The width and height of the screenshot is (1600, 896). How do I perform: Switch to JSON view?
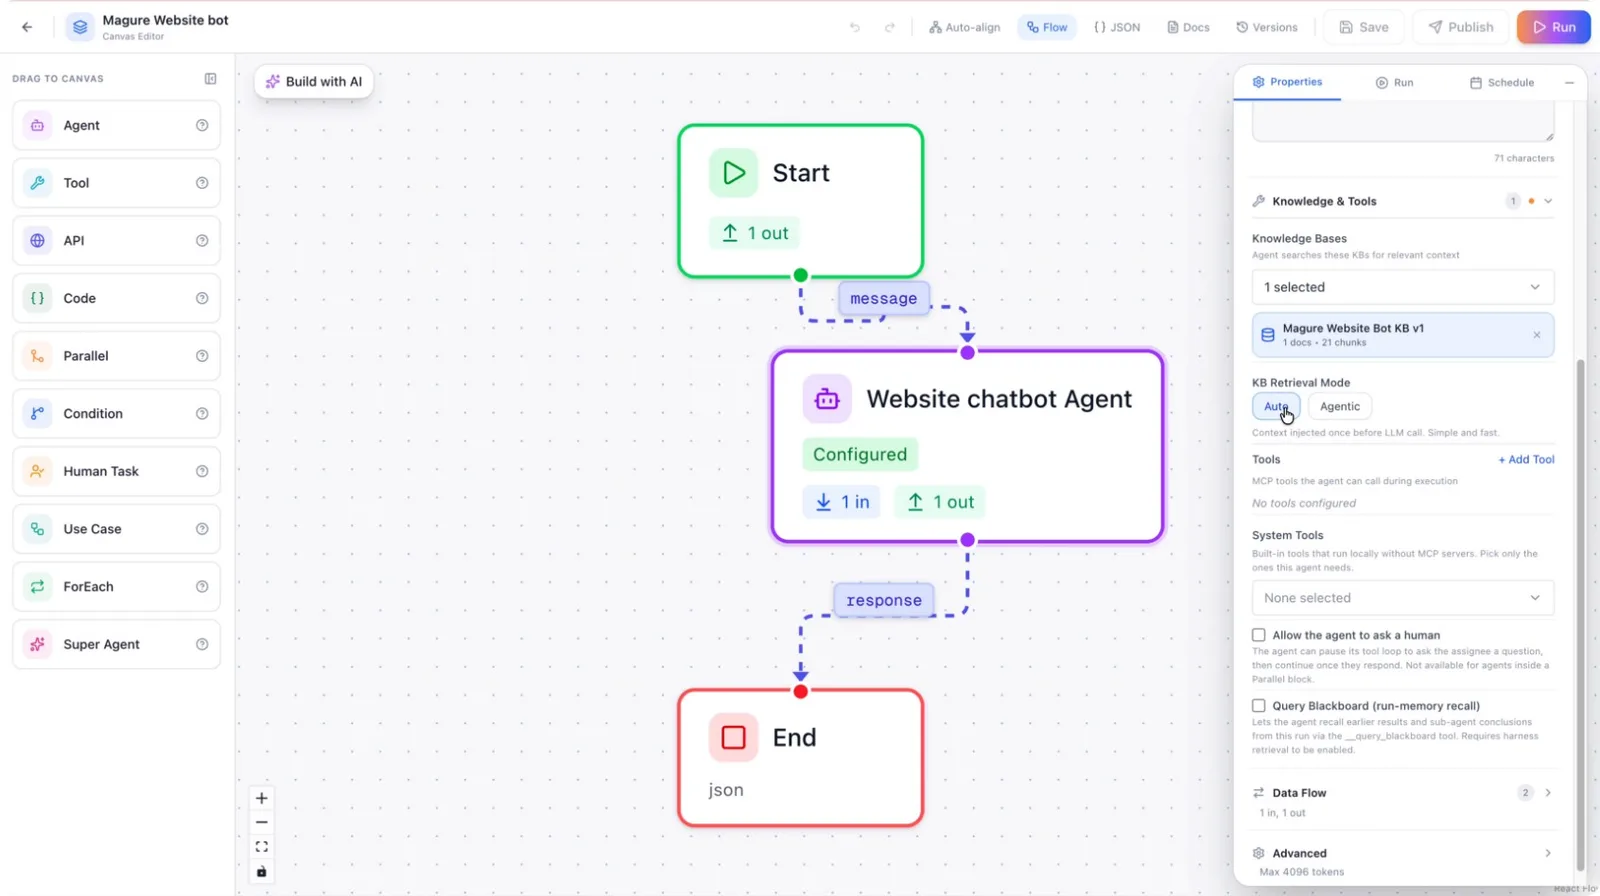1117,27
